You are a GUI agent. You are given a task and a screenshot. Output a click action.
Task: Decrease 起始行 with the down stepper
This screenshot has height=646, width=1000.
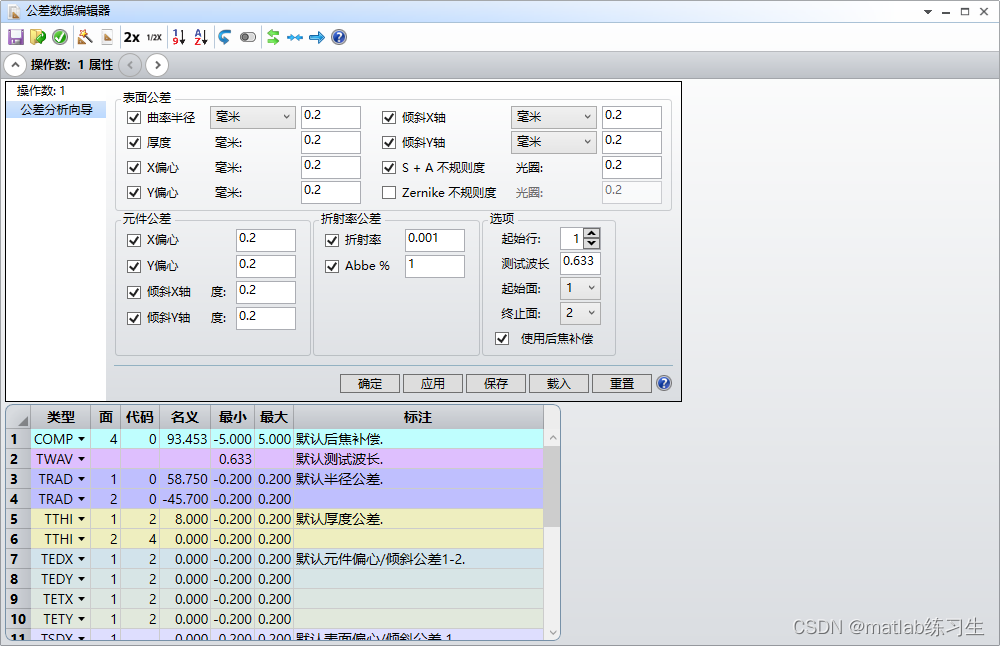592,244
